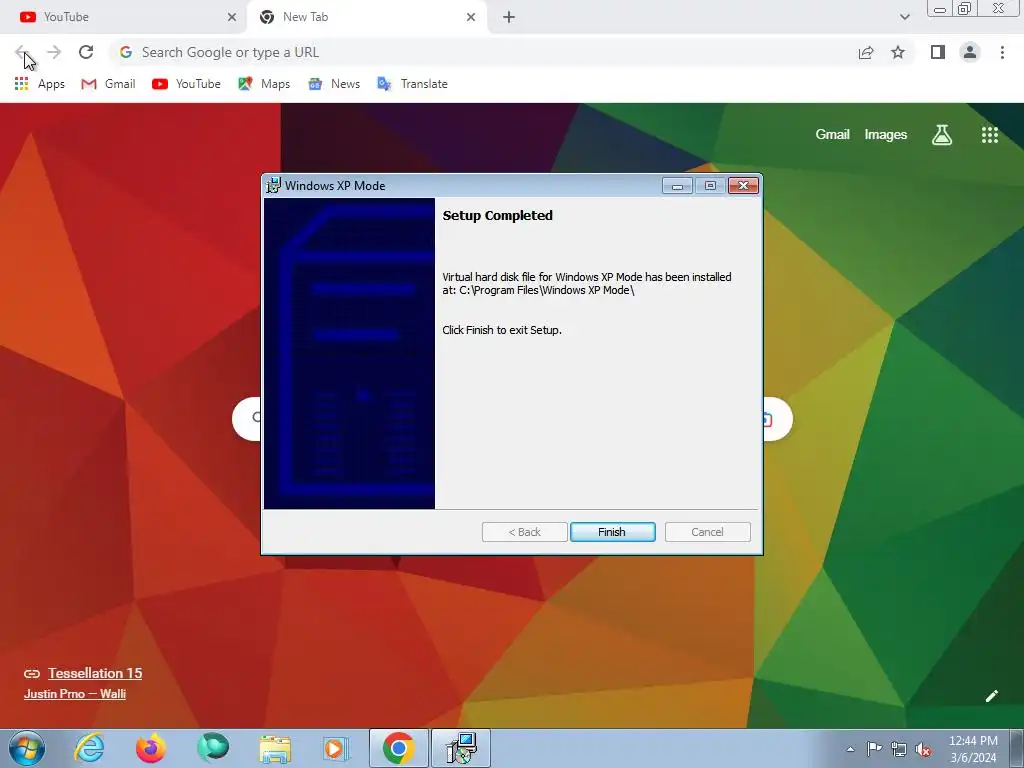Close the Windows XP Mode dialog

pos(743,185)
